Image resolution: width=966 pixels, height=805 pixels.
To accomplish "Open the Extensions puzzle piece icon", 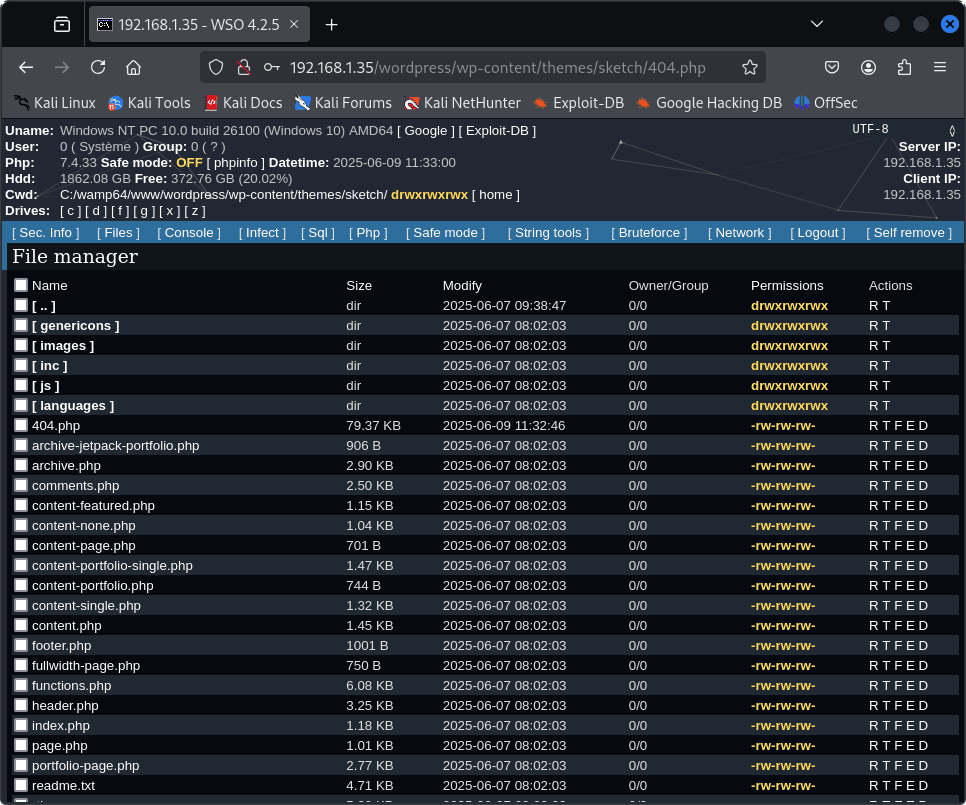I will (904, 67).
